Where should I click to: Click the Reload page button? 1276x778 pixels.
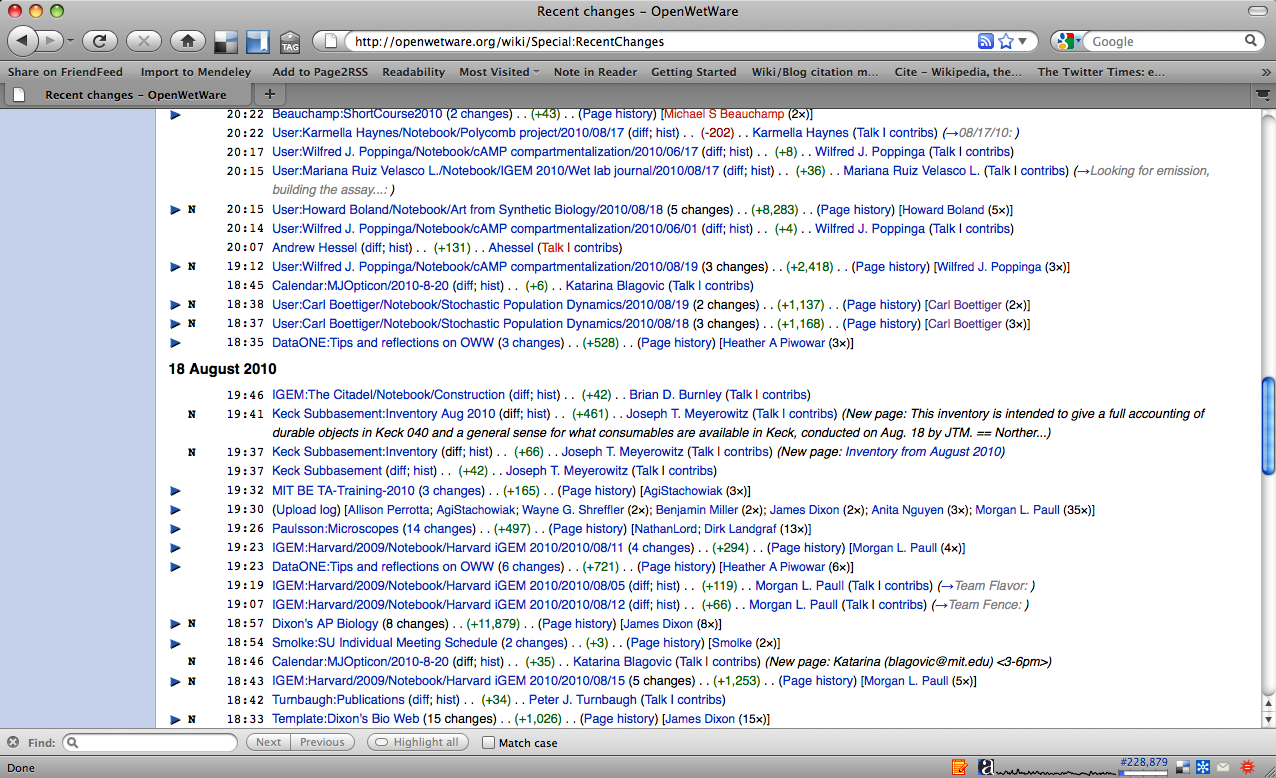point(100,41)
